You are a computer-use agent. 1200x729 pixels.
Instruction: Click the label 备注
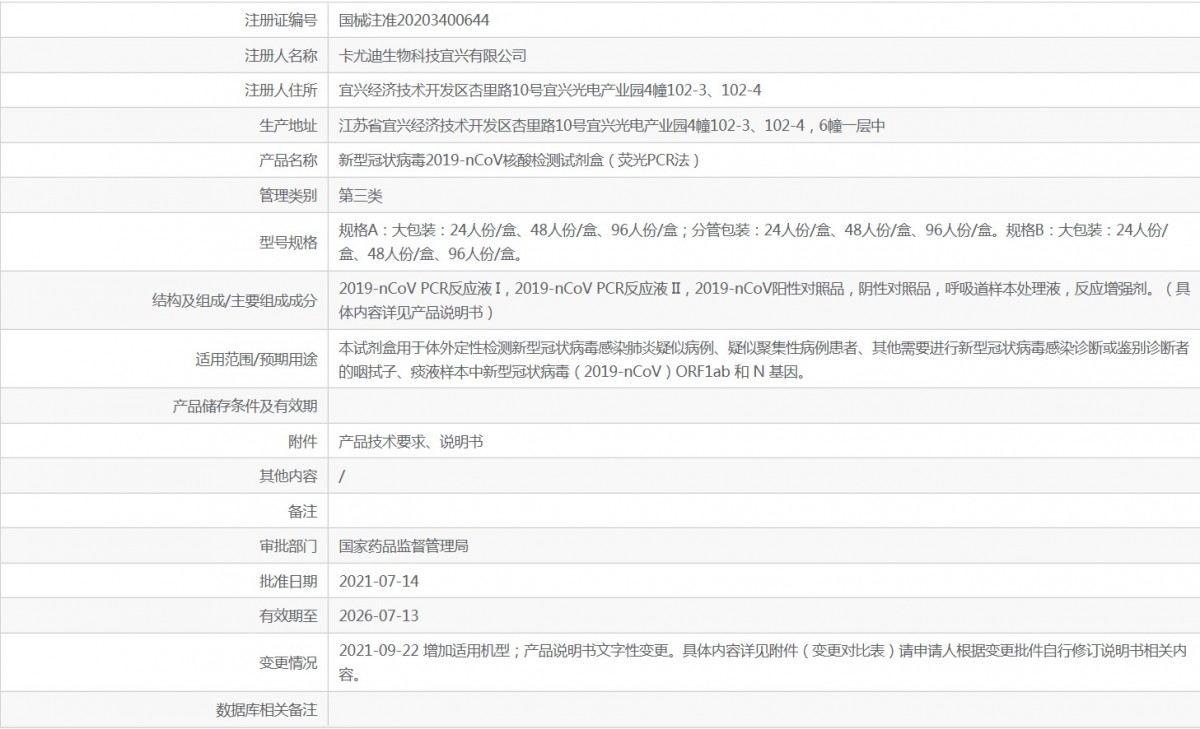(x=302, y=511)
